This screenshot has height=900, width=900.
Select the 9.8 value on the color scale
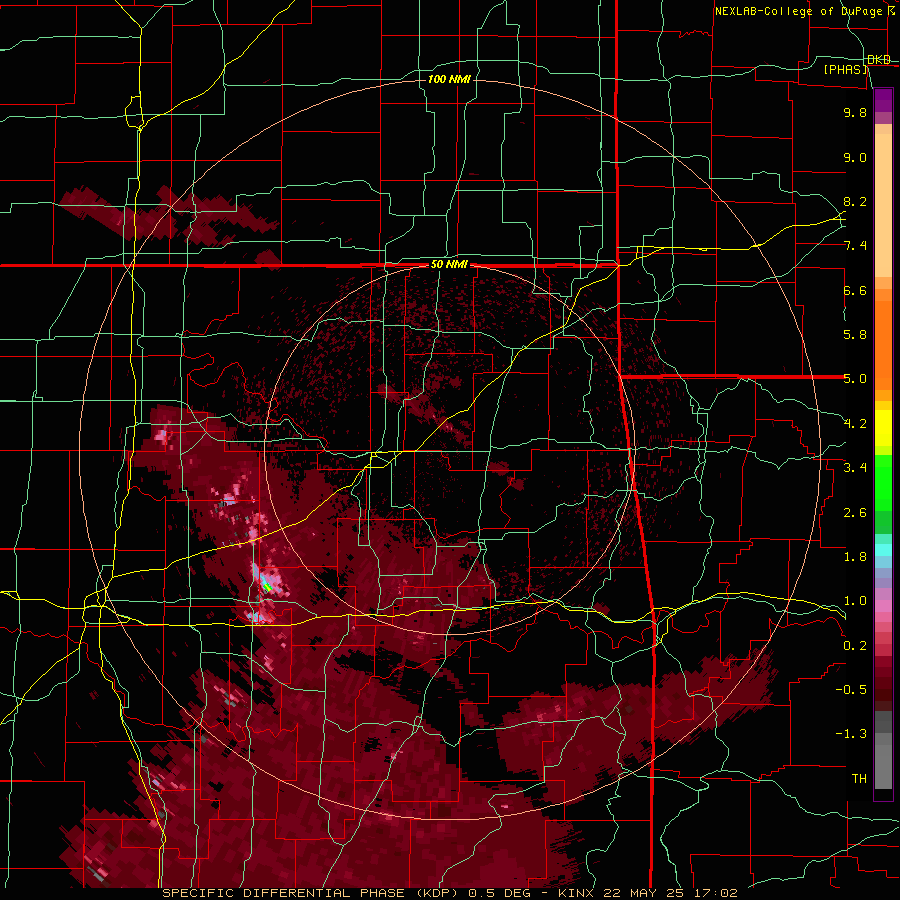[855, 112]
